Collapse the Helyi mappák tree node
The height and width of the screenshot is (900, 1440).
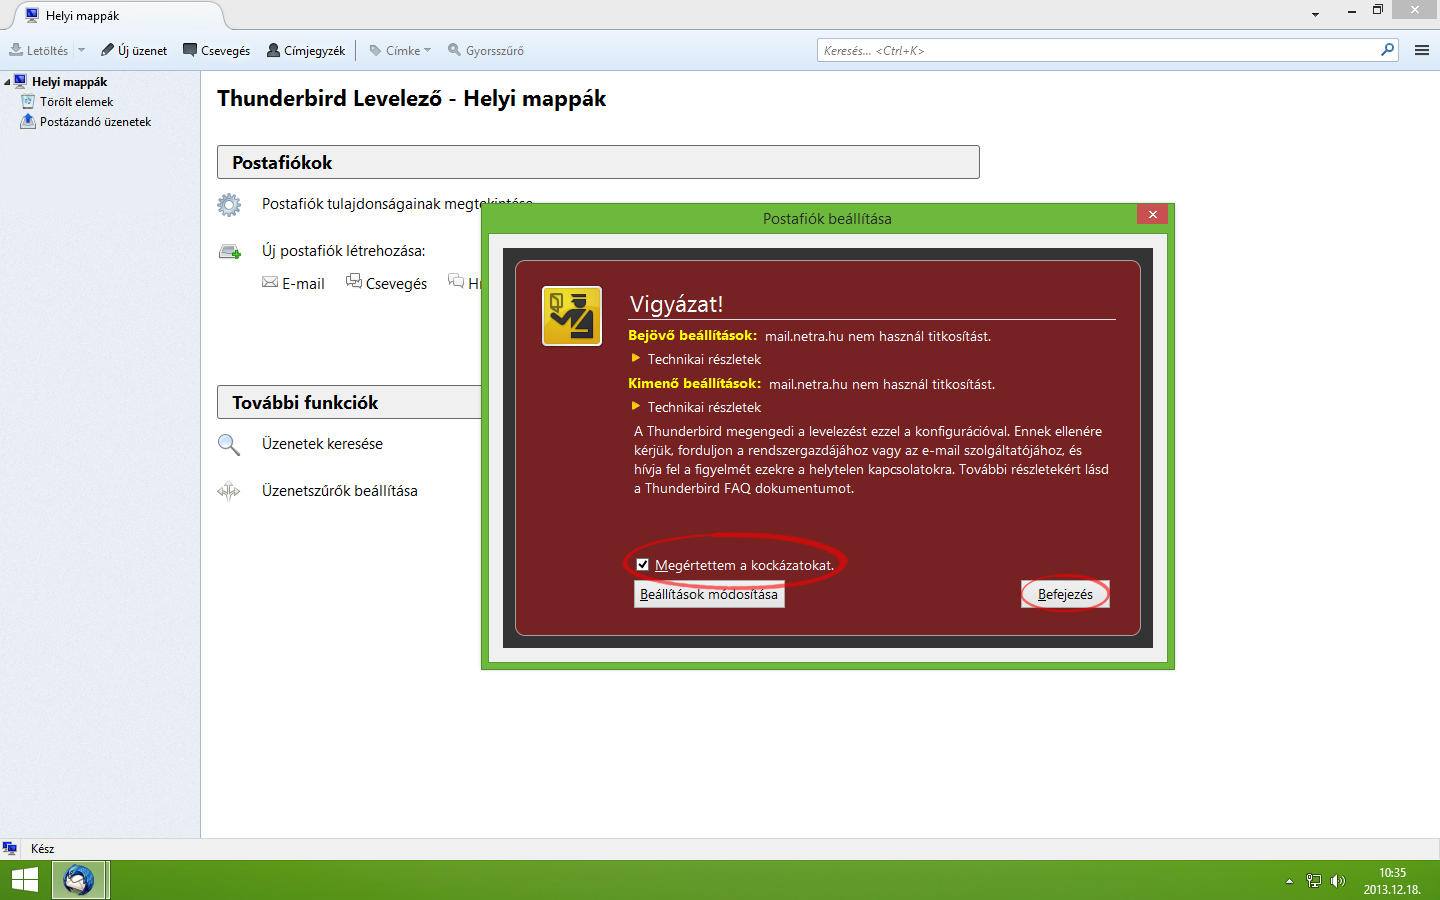pos(8,82)
